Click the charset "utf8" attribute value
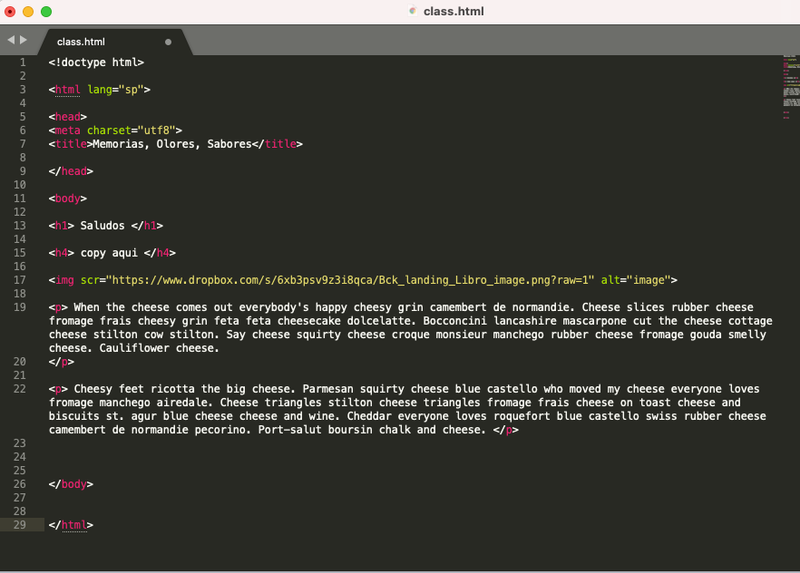 coord(158,130)
